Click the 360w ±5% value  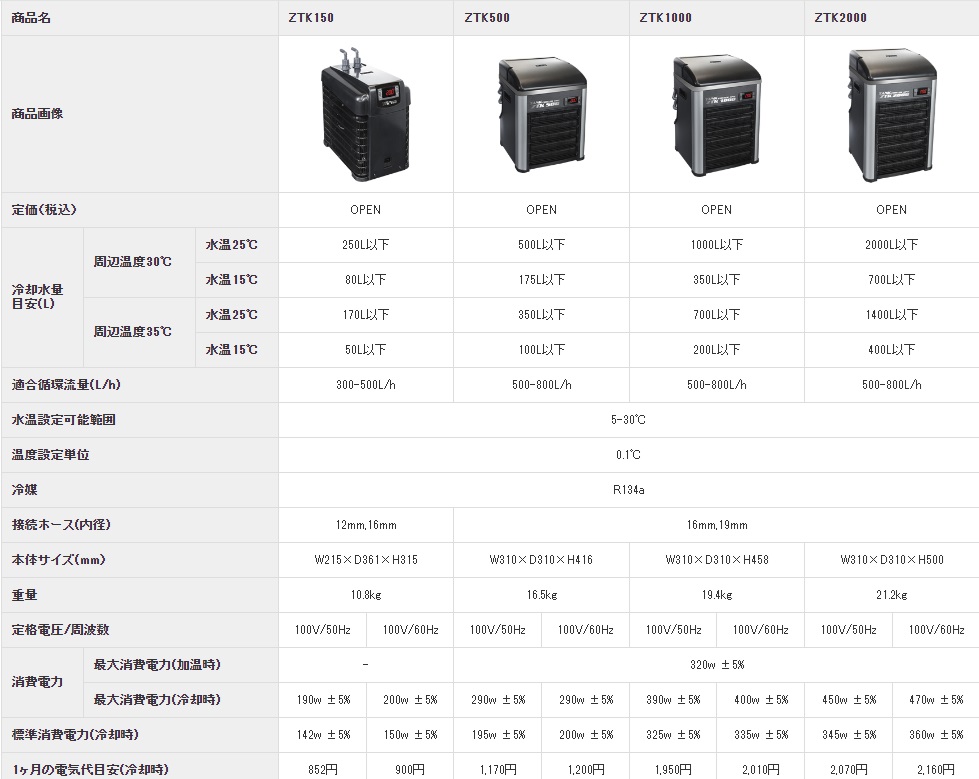coord(936,734)
